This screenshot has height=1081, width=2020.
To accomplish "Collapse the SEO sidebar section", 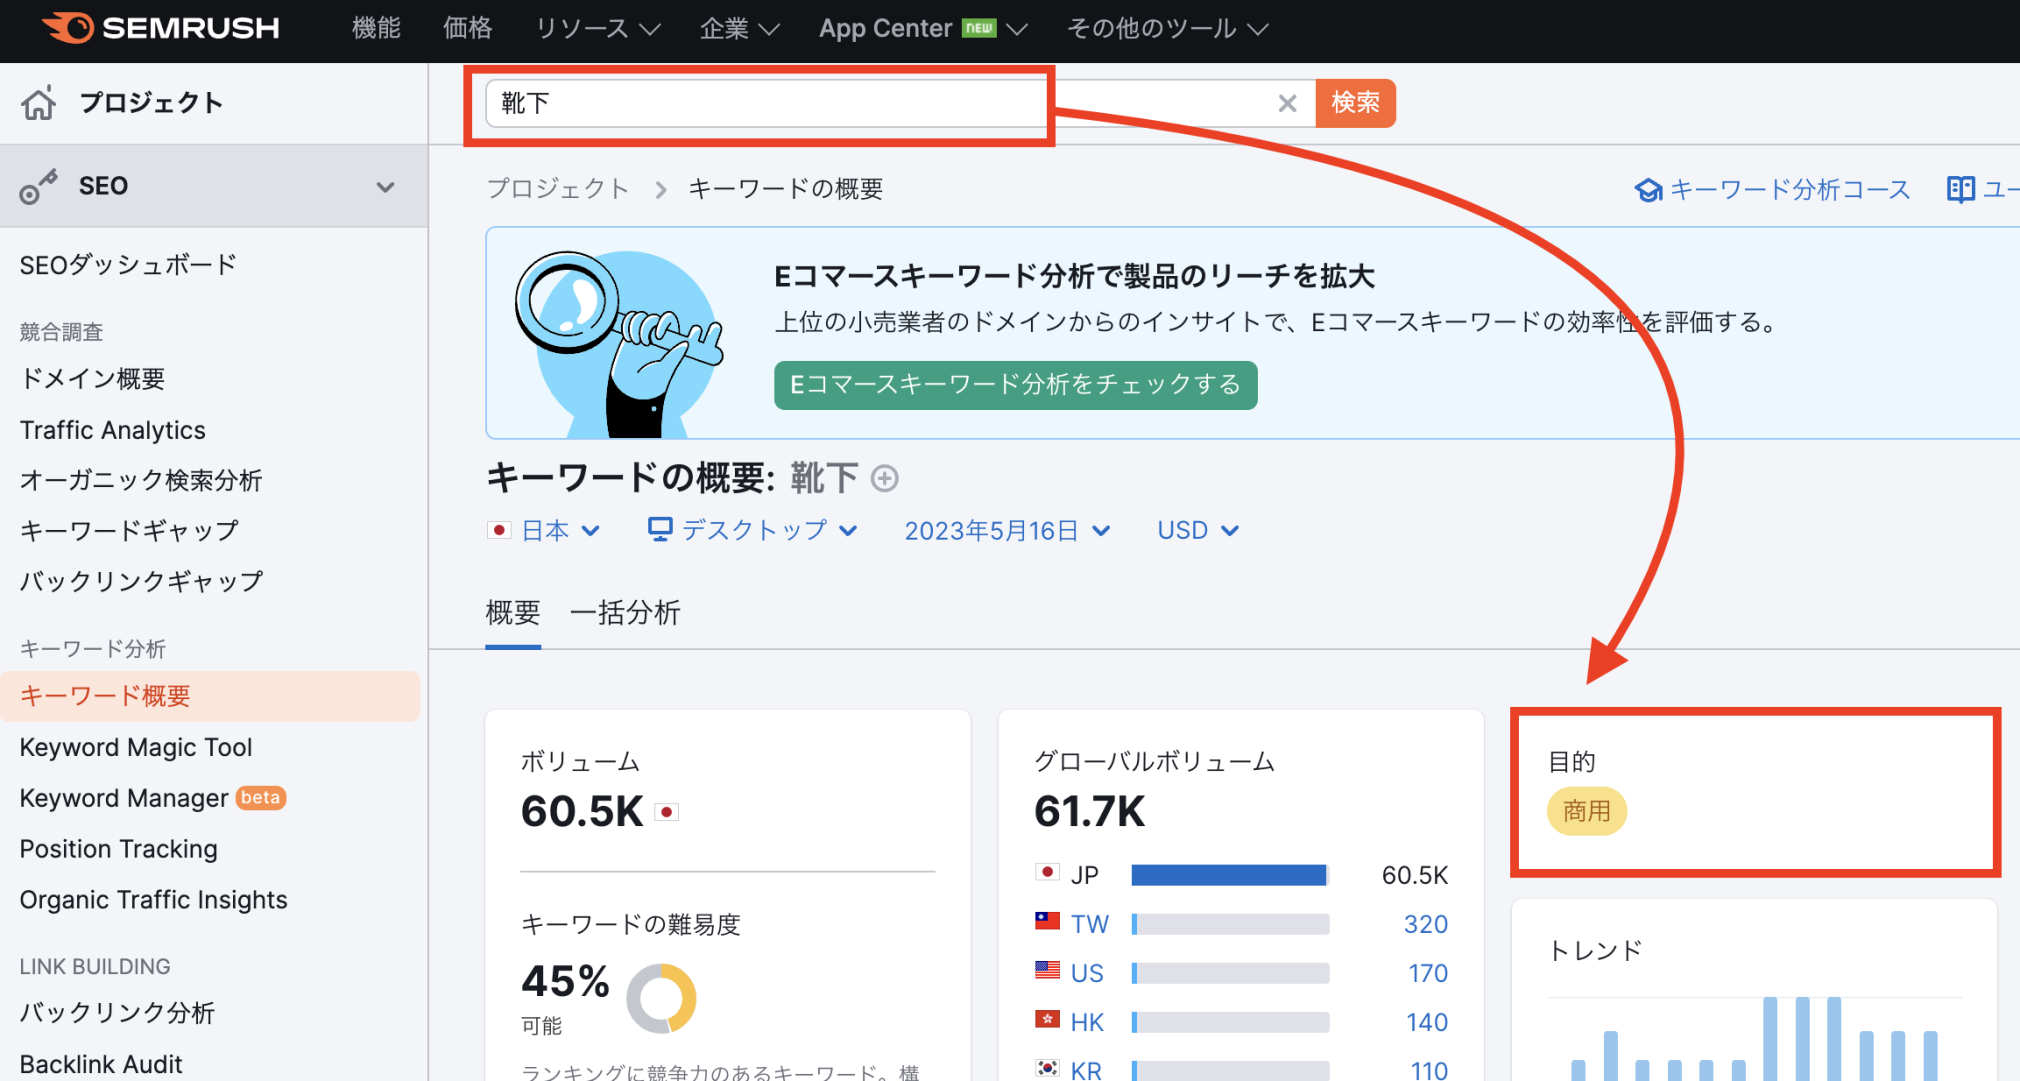I will (x=385, y=187).
